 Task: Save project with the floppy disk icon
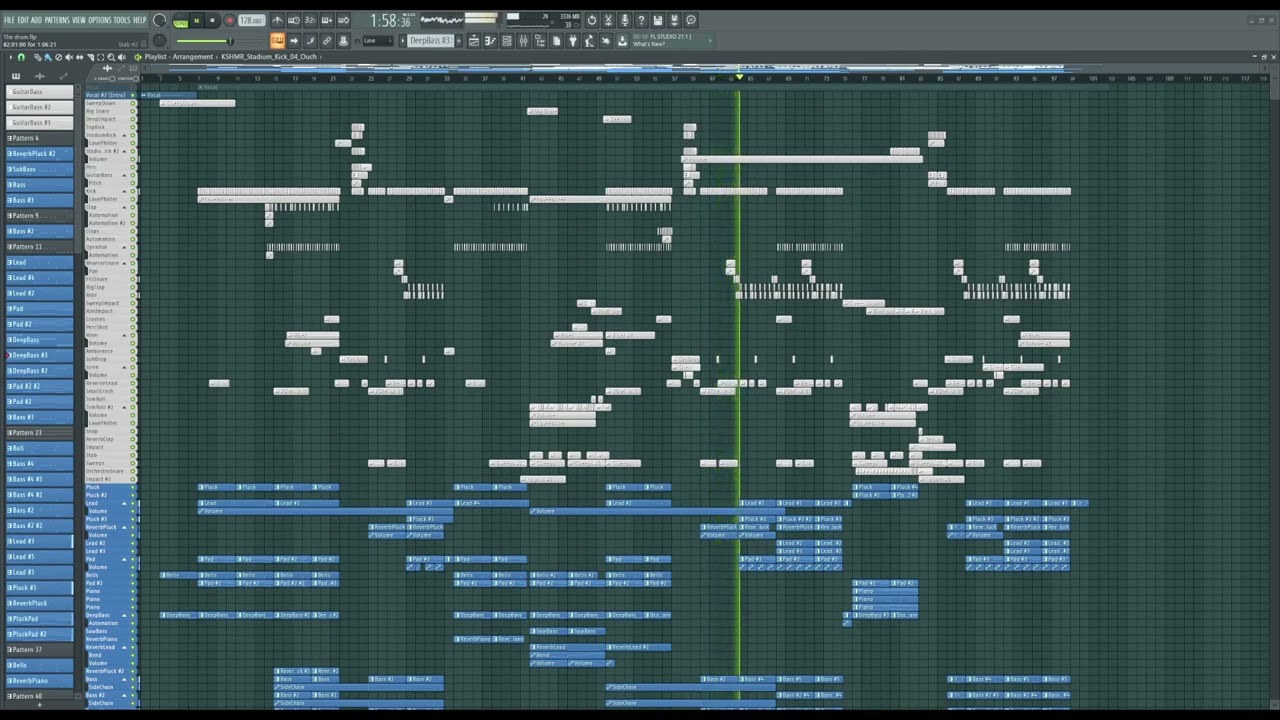[x=657, y=20]
